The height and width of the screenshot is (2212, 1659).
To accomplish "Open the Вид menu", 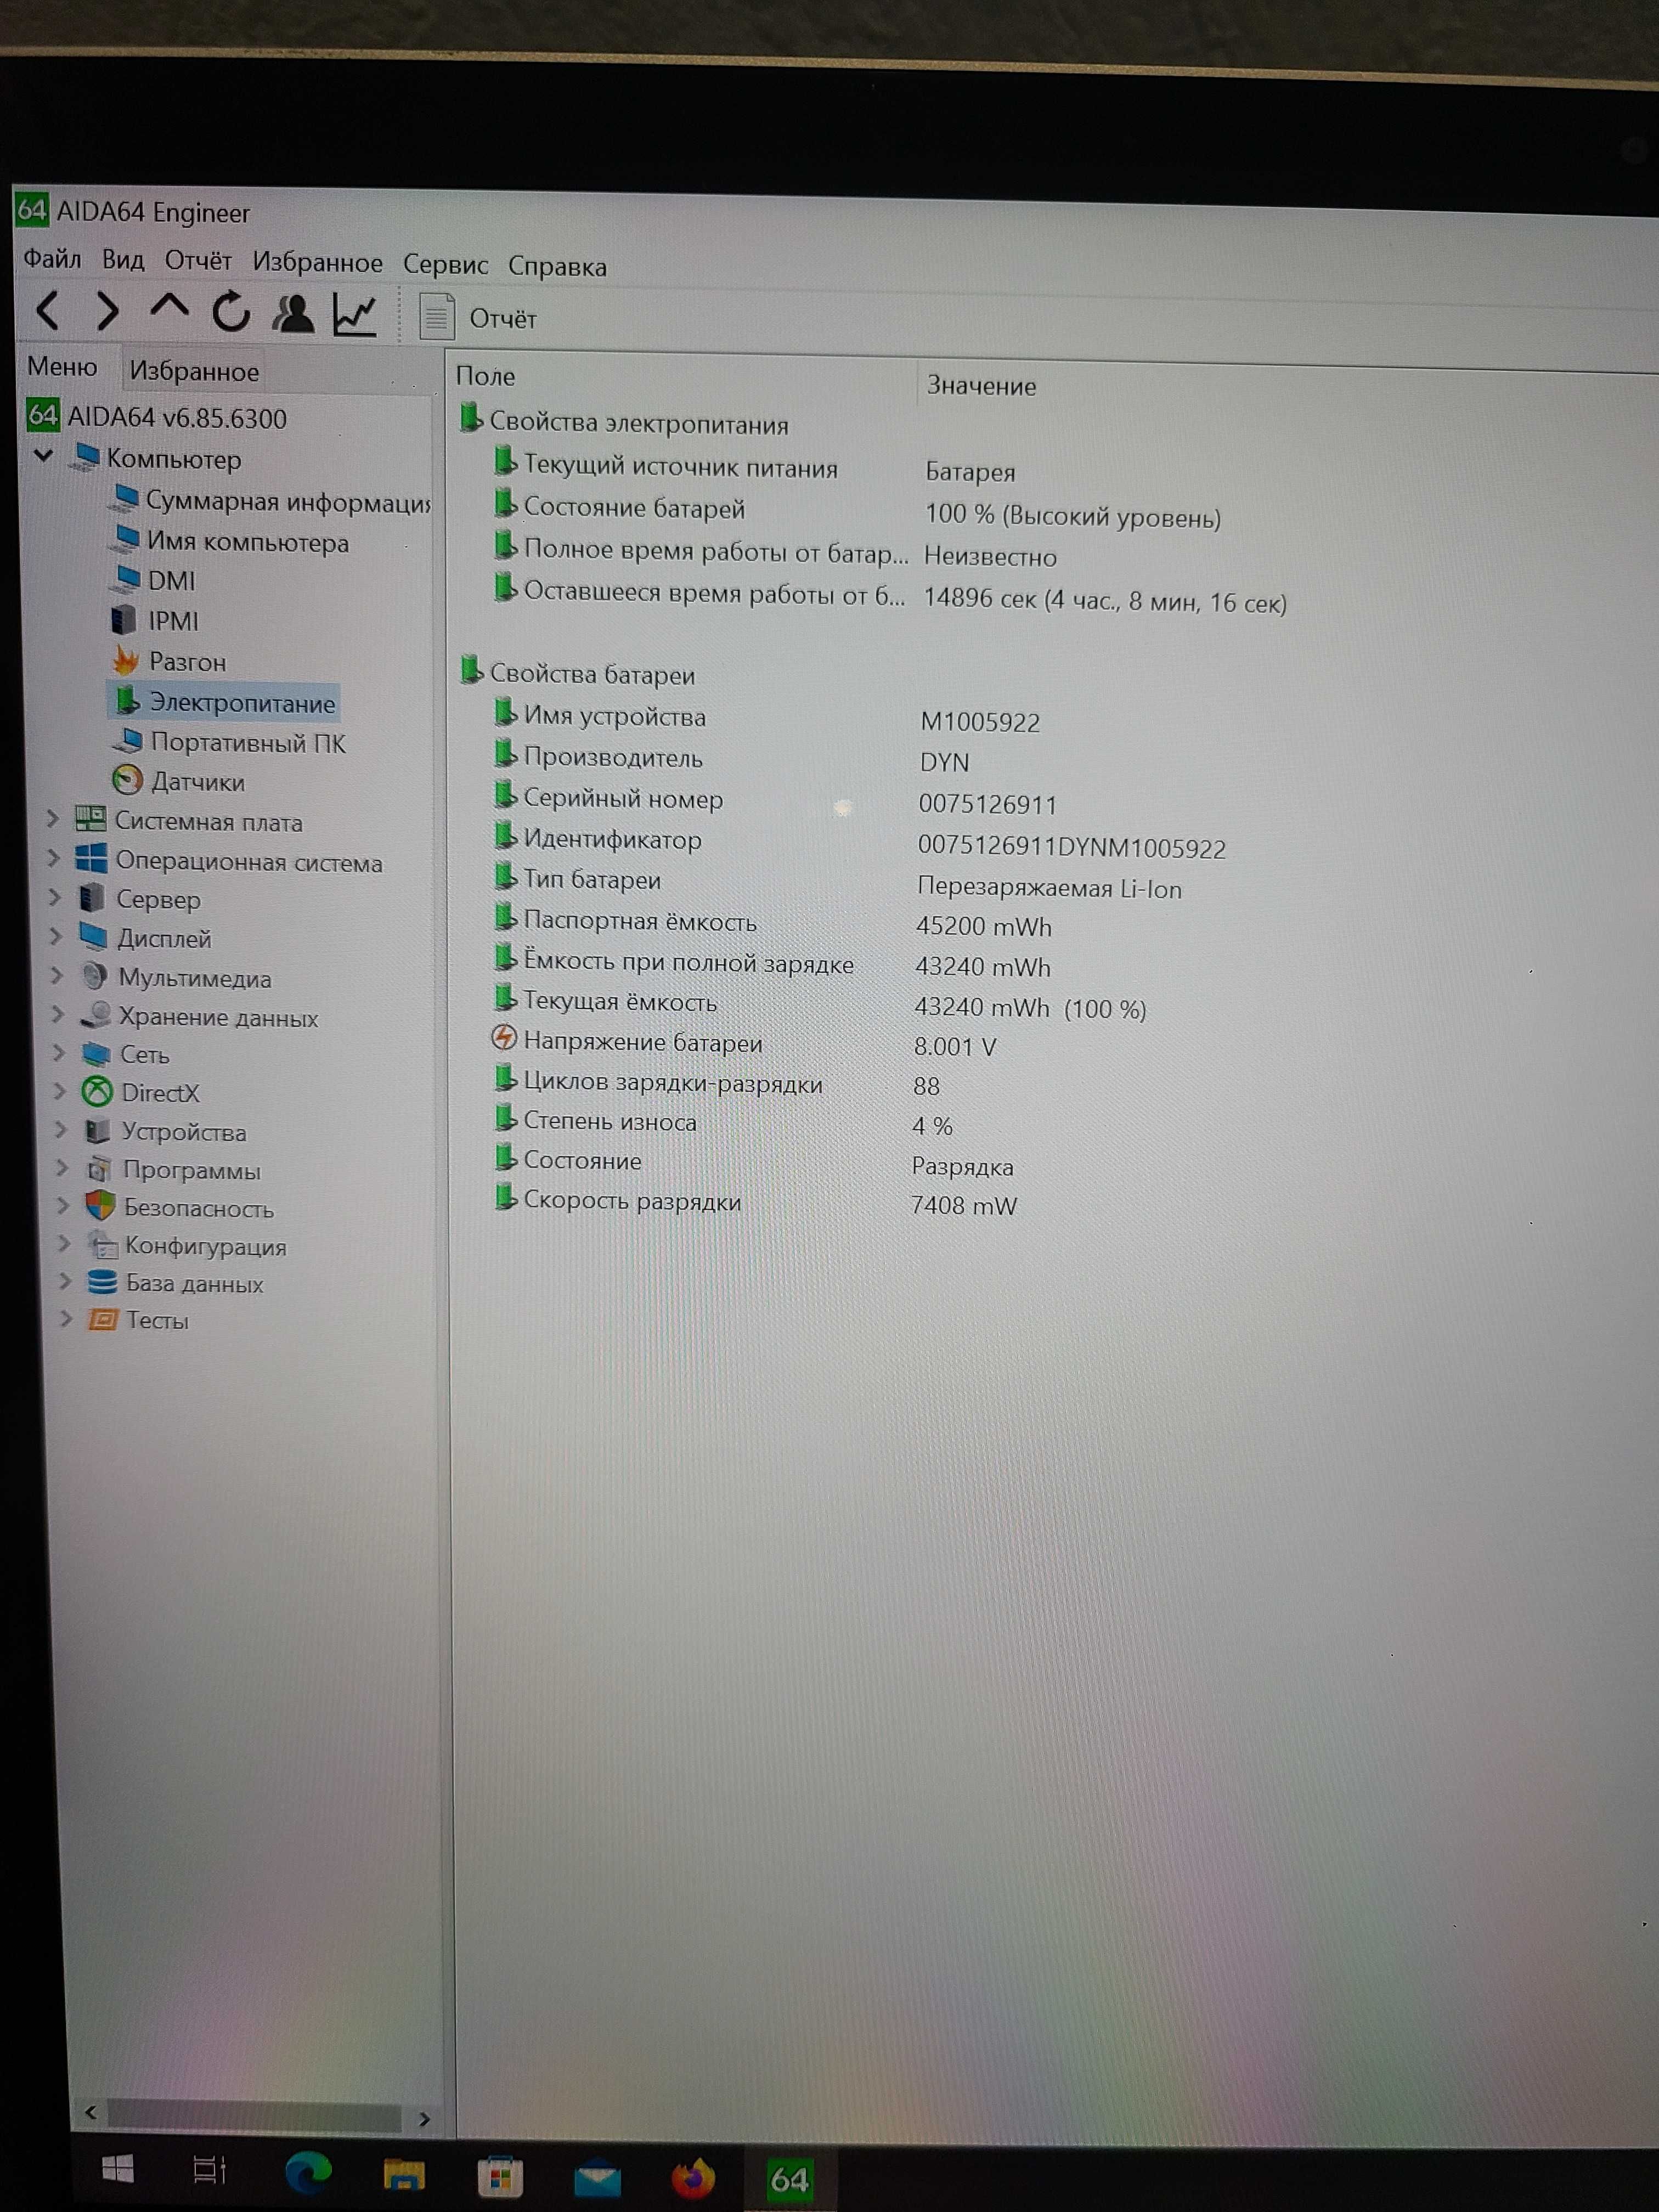I will [123, 260].
